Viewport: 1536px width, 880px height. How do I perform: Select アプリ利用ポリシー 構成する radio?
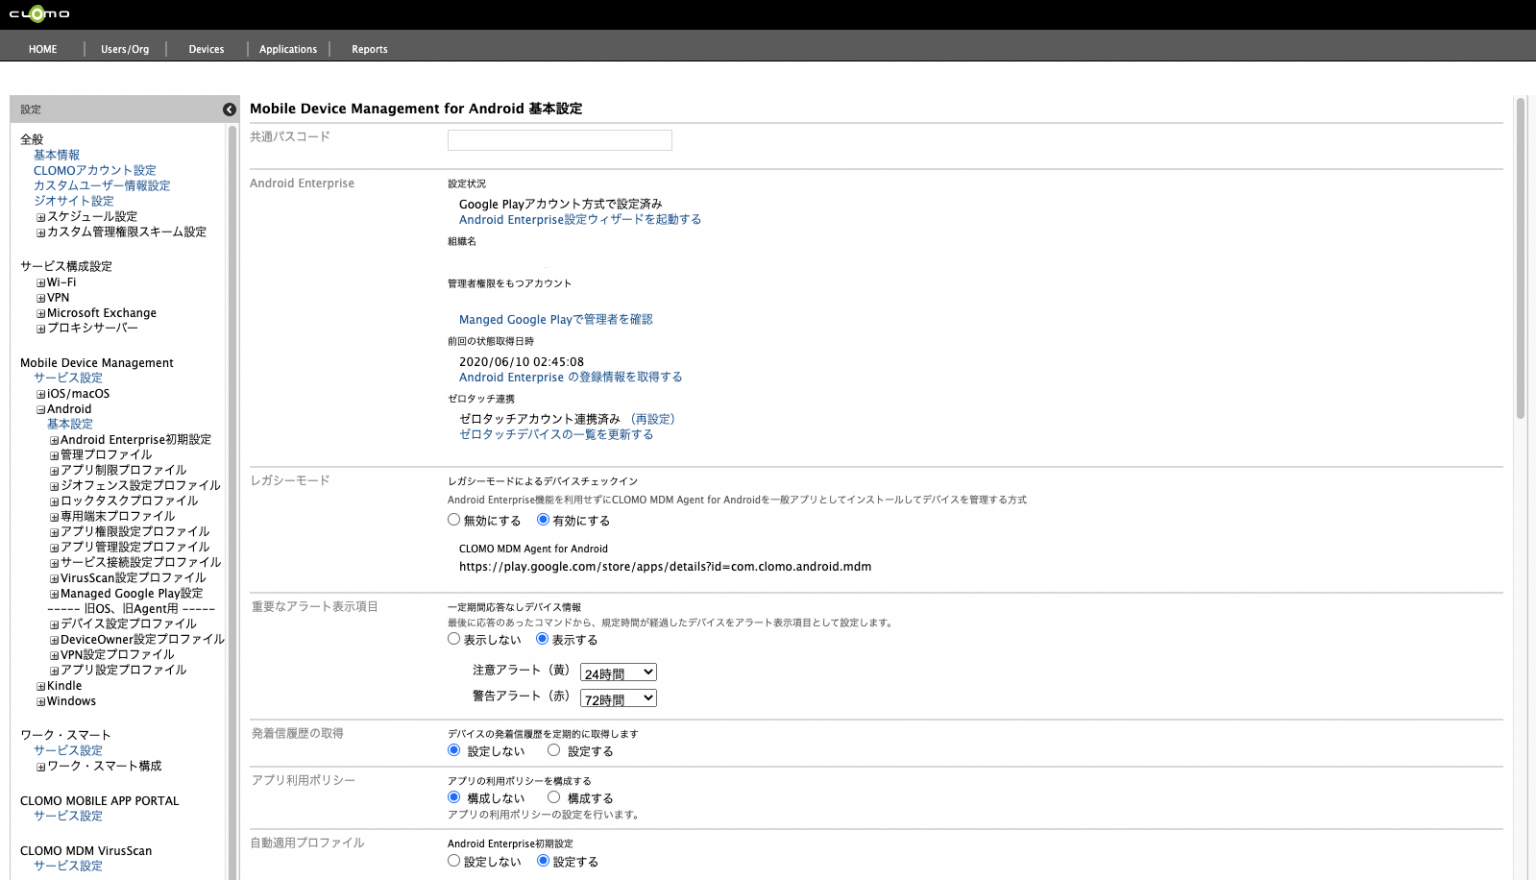tap(553, 797)
